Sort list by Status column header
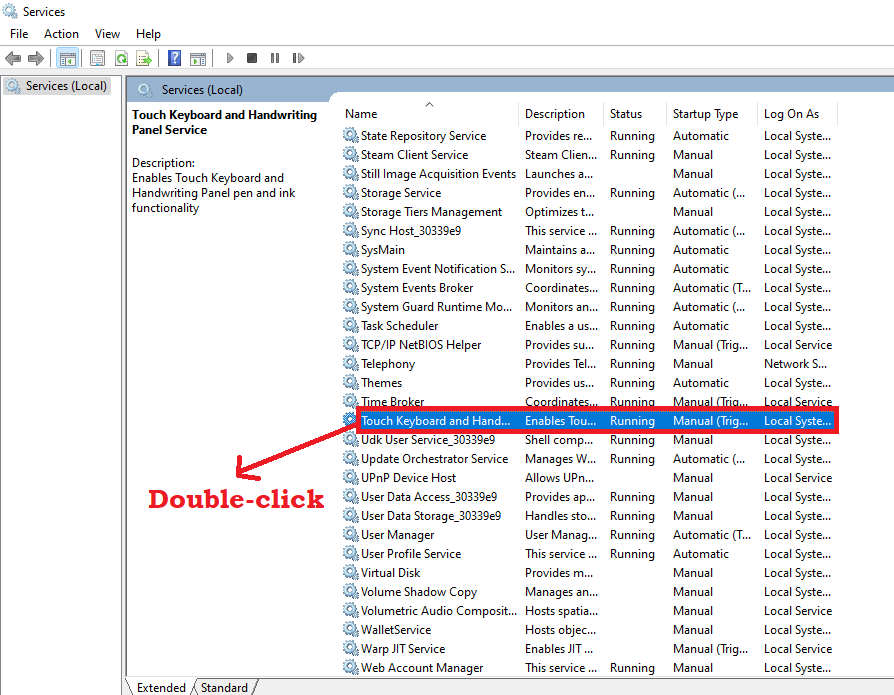 point(626,114)
